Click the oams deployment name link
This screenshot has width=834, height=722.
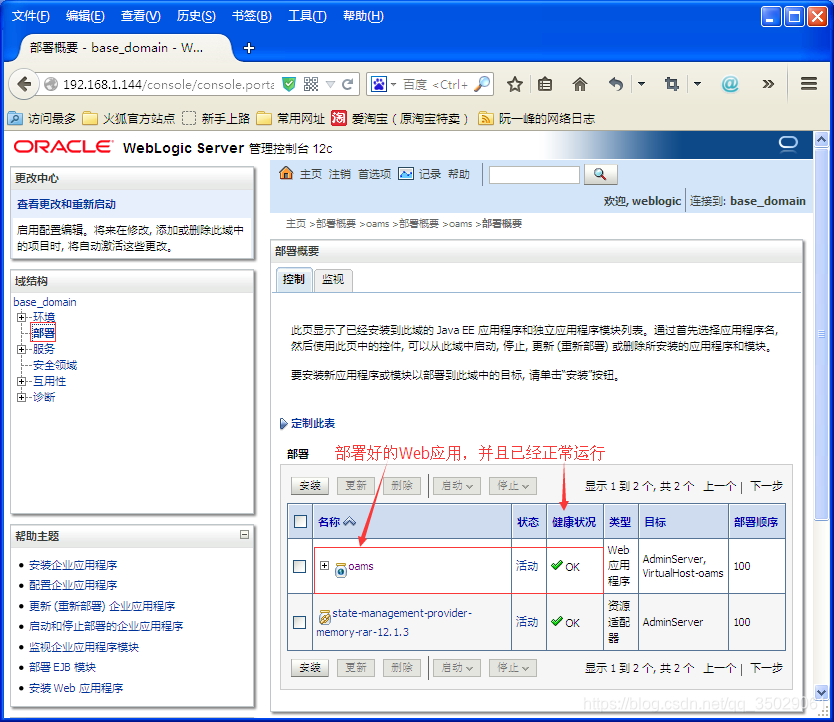(x=361, y=566)
